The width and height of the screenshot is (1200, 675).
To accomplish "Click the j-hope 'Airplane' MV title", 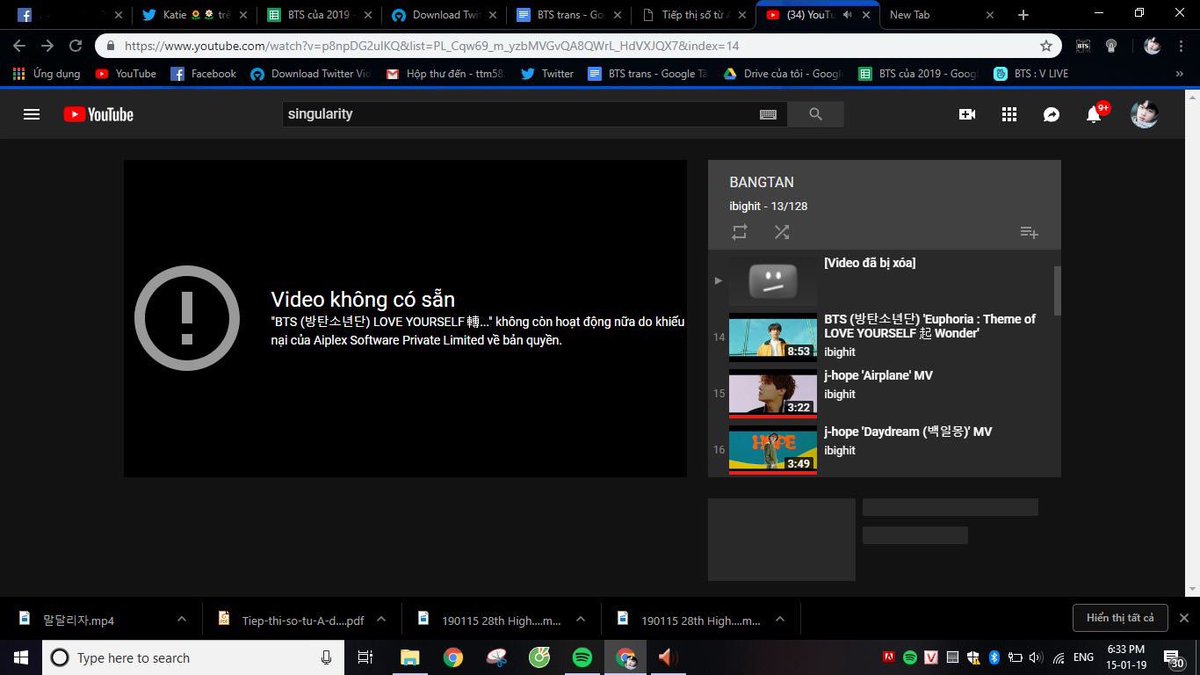I will pyautogui.click(x=878, y=376).
